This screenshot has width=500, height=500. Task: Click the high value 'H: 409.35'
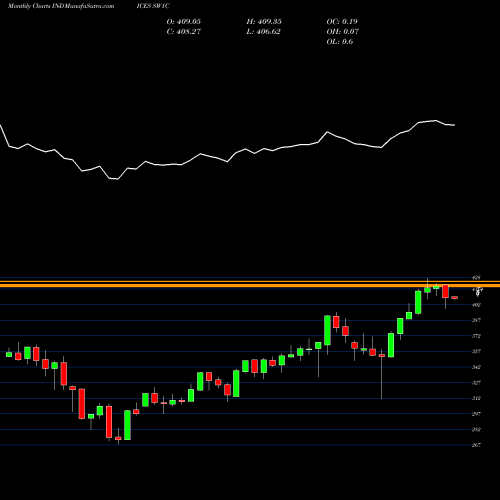(x=264, y=22)
